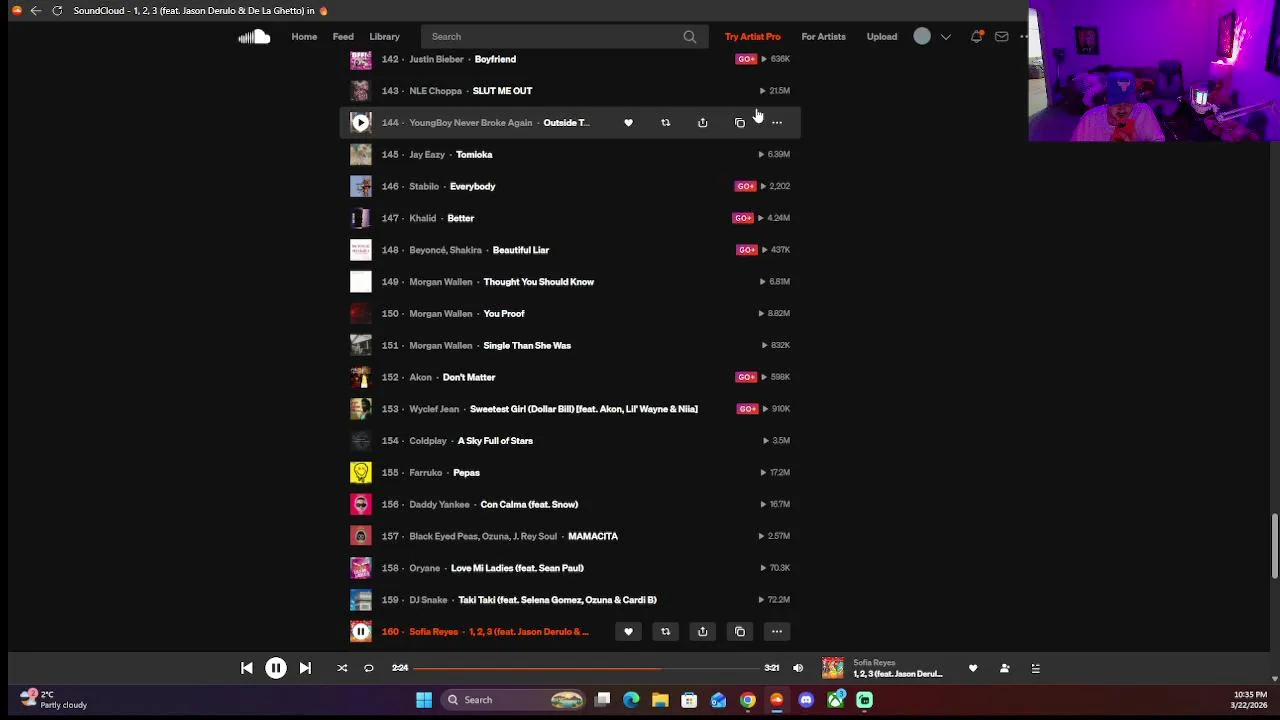Toggle shuffle in the player bar
1280x720 pixels.
(x=342, y=668)
